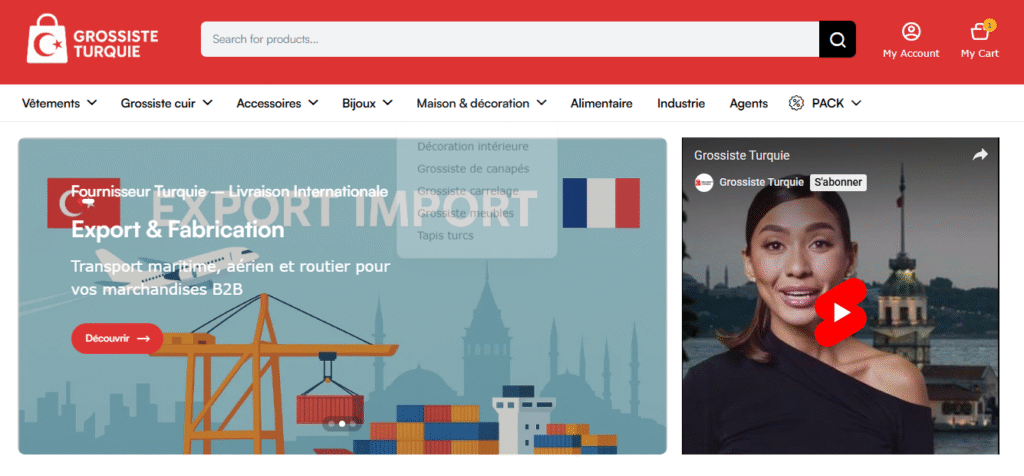The width and height of the screenshot is (1024, 476).
Task: Click the My Cart label
Action: pyautogui.click(x=980, y=54)
